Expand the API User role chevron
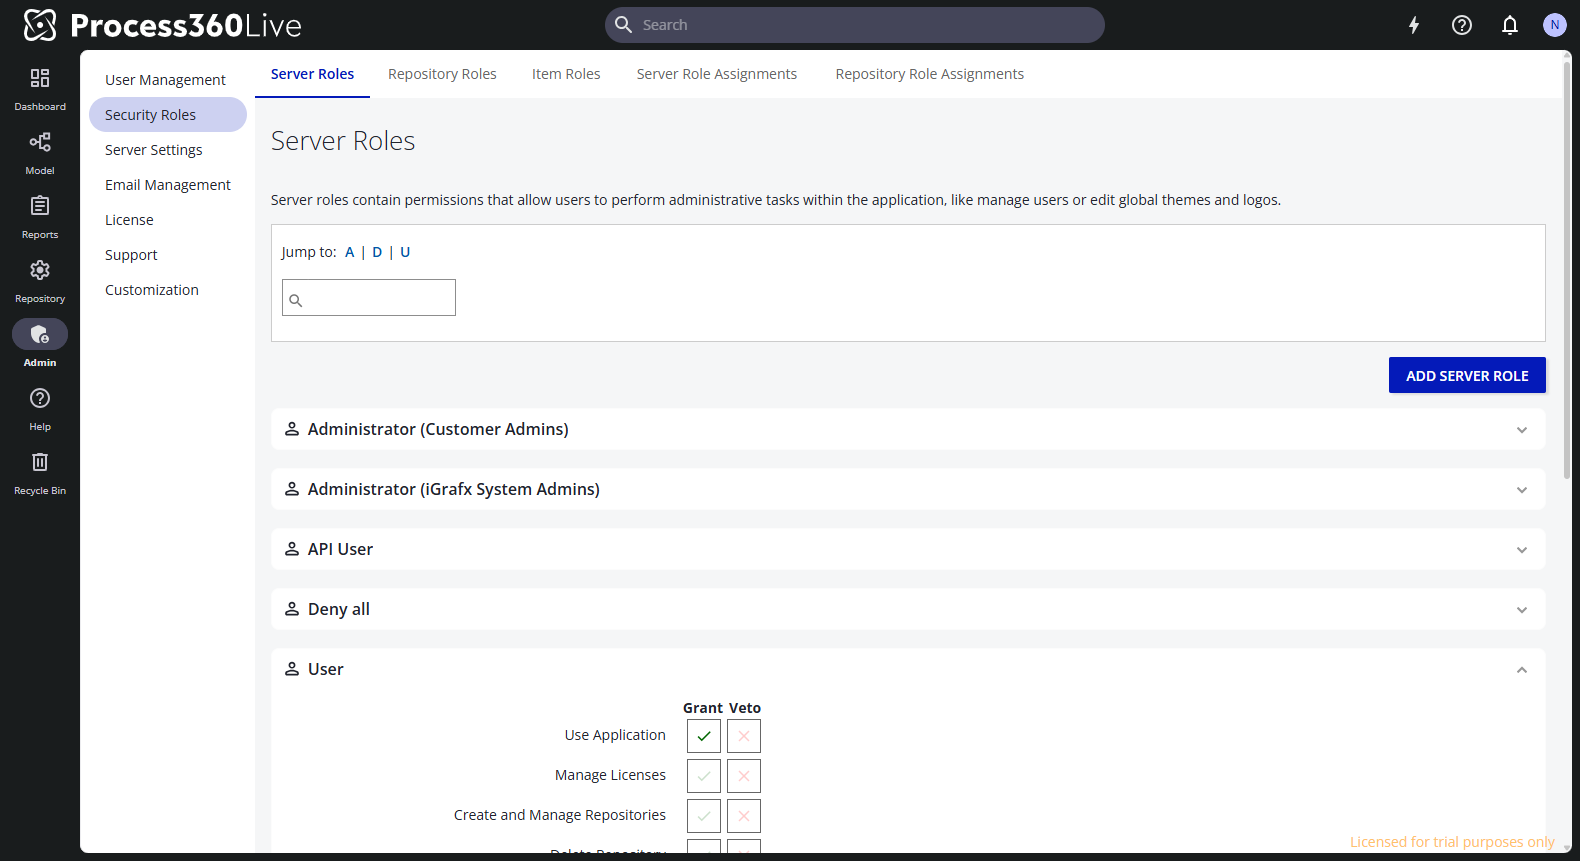The image size is (1580, 861). tap(1522, 550)
